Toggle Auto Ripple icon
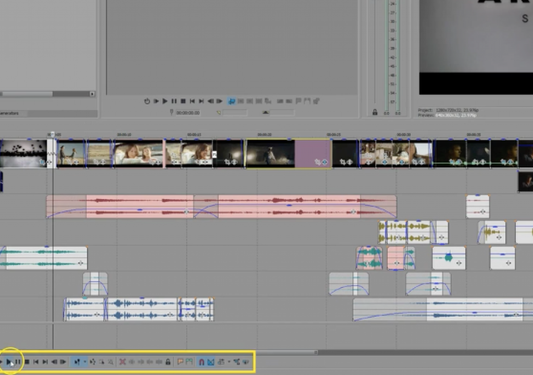Screen dimensions: 533x375 (x=221, y=362)
